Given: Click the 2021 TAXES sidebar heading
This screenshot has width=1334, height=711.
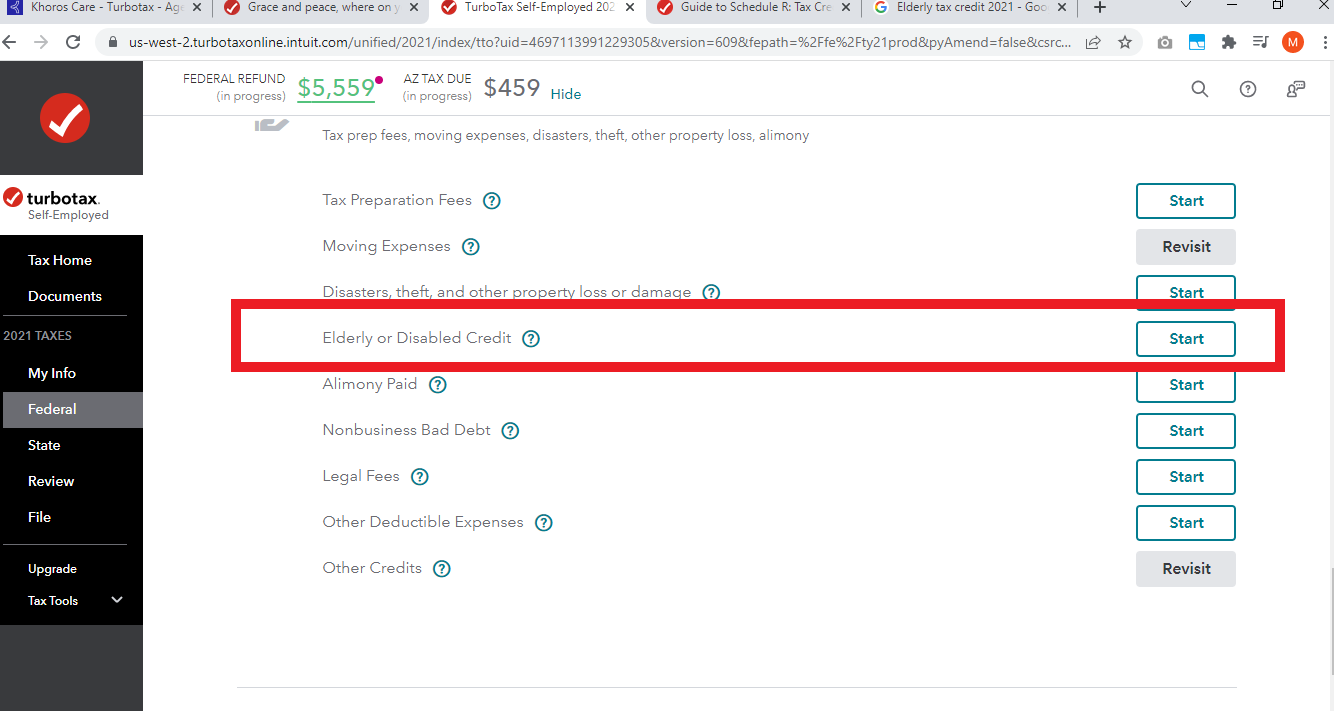Looking at the screenshot, I should point(38,336).
